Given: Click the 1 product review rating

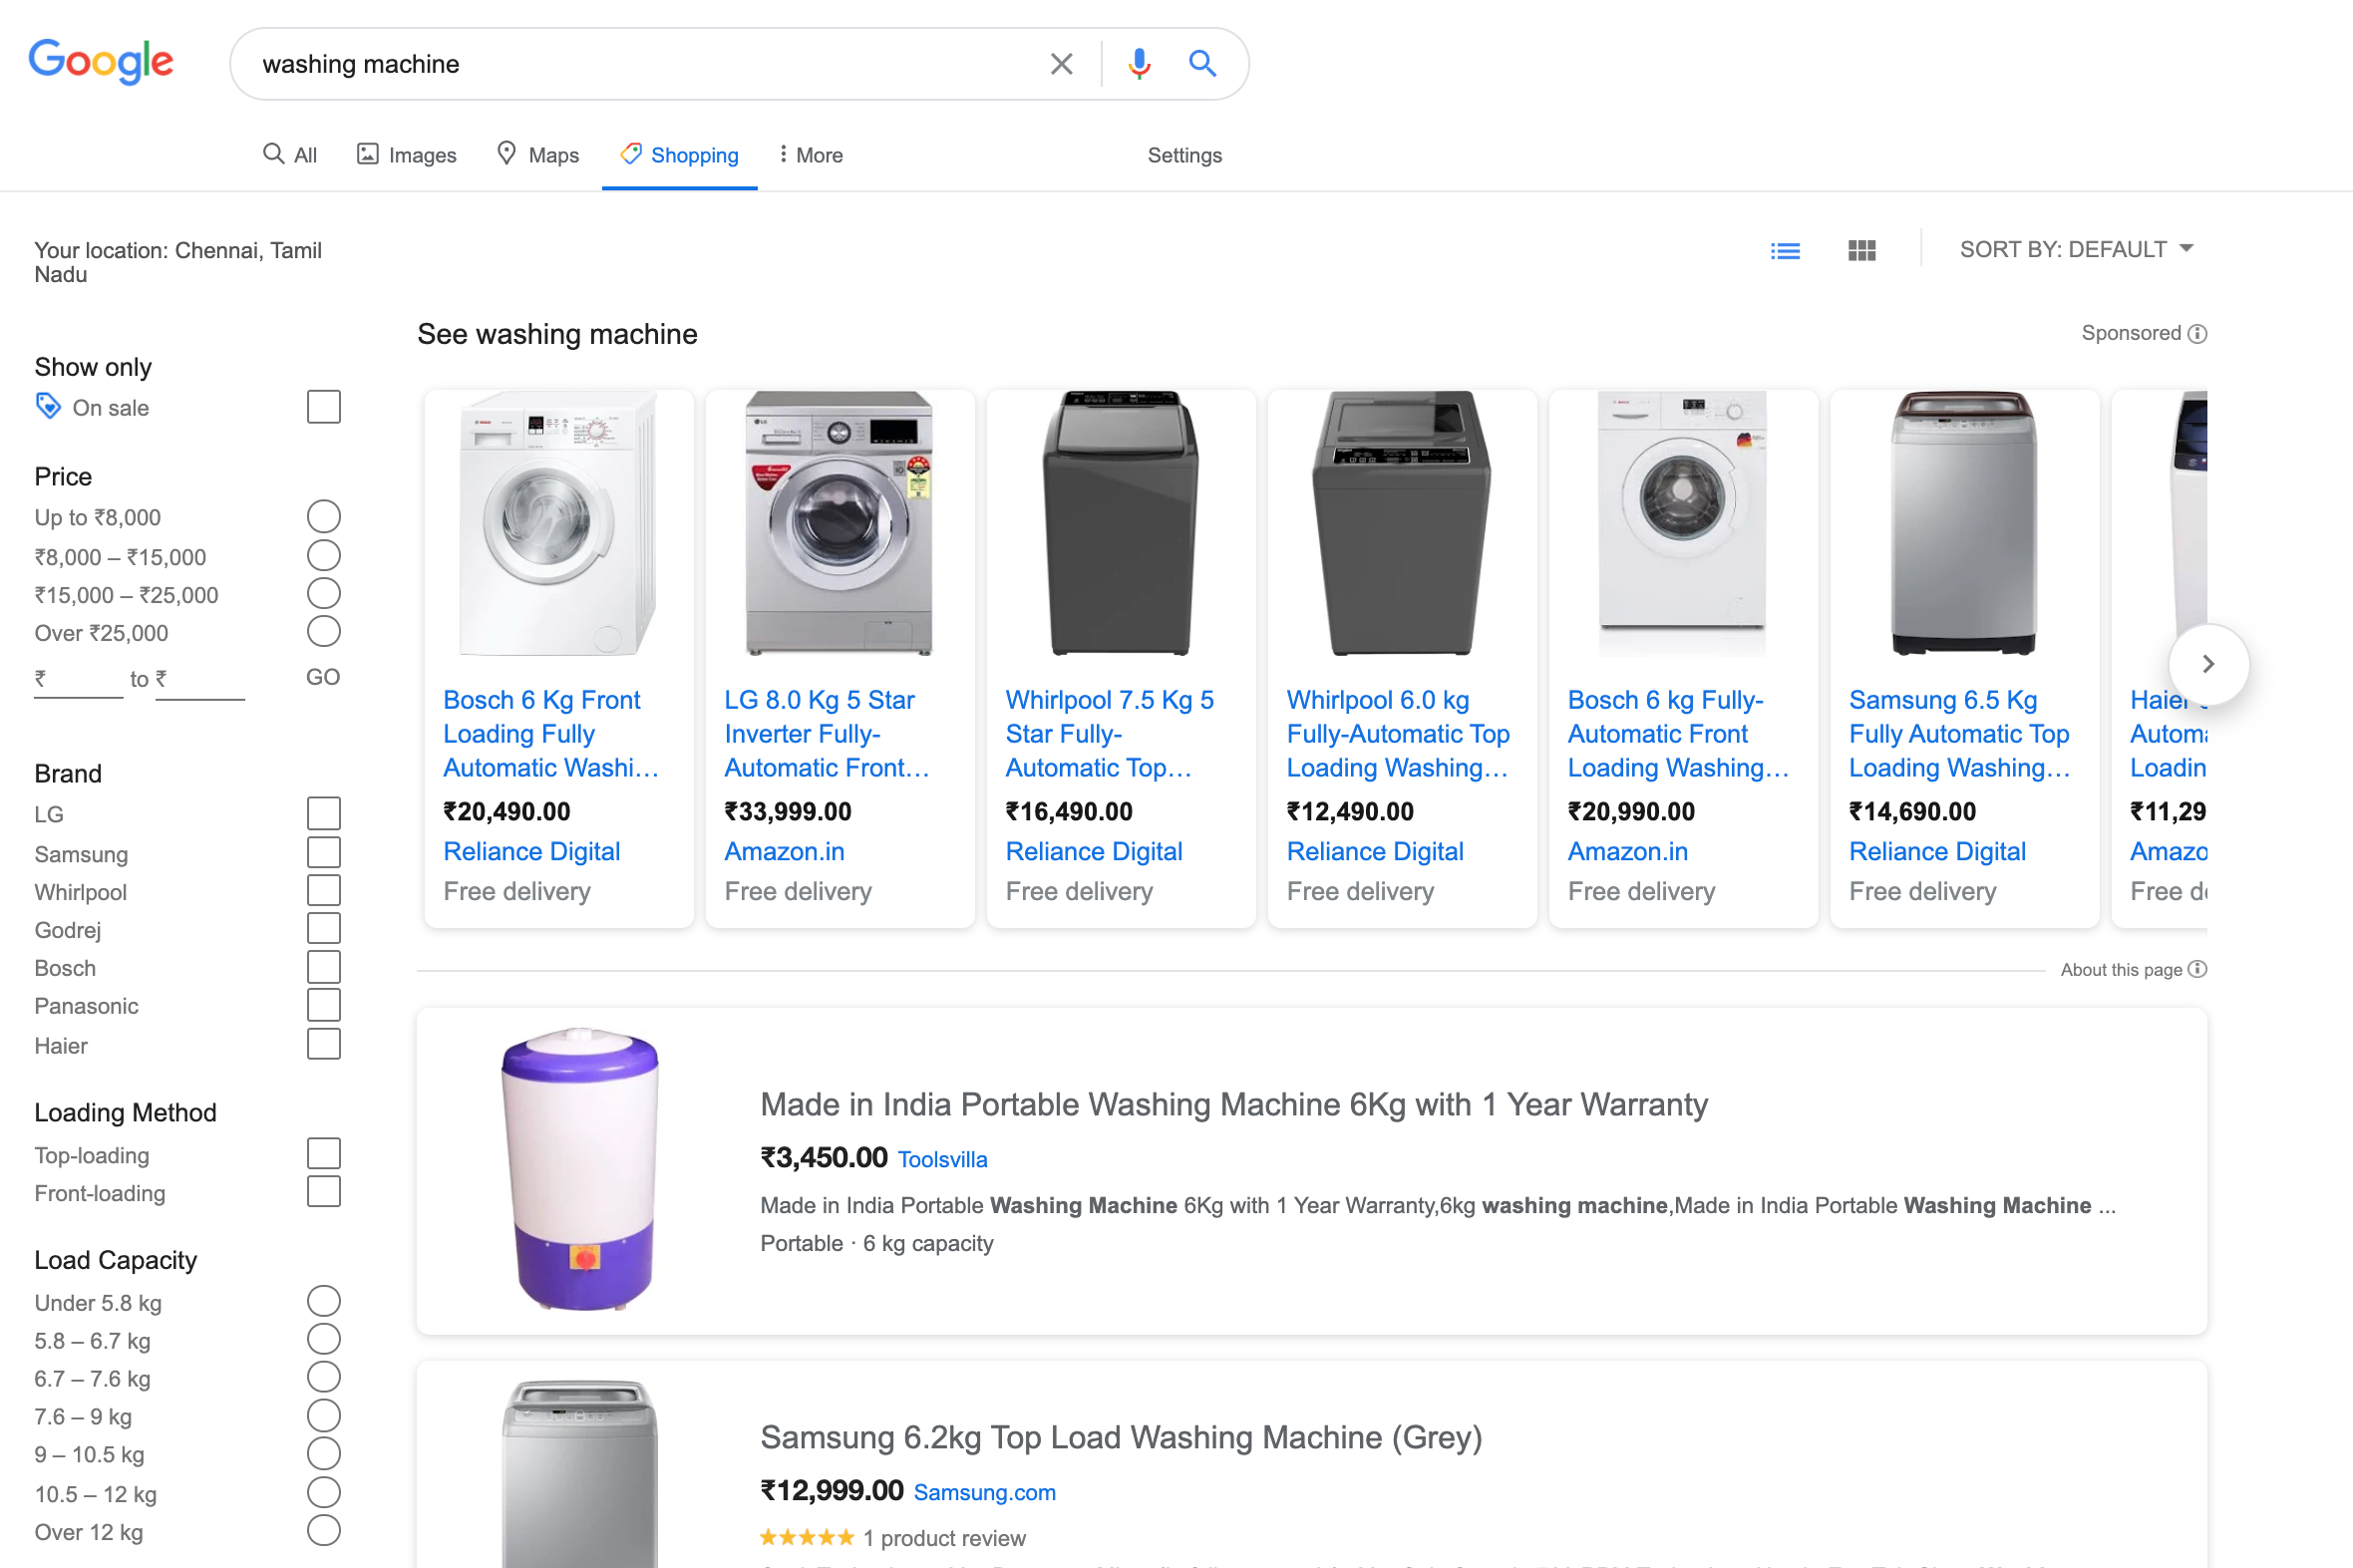Looking at the screenshot, I should (x=892, y=1538).
